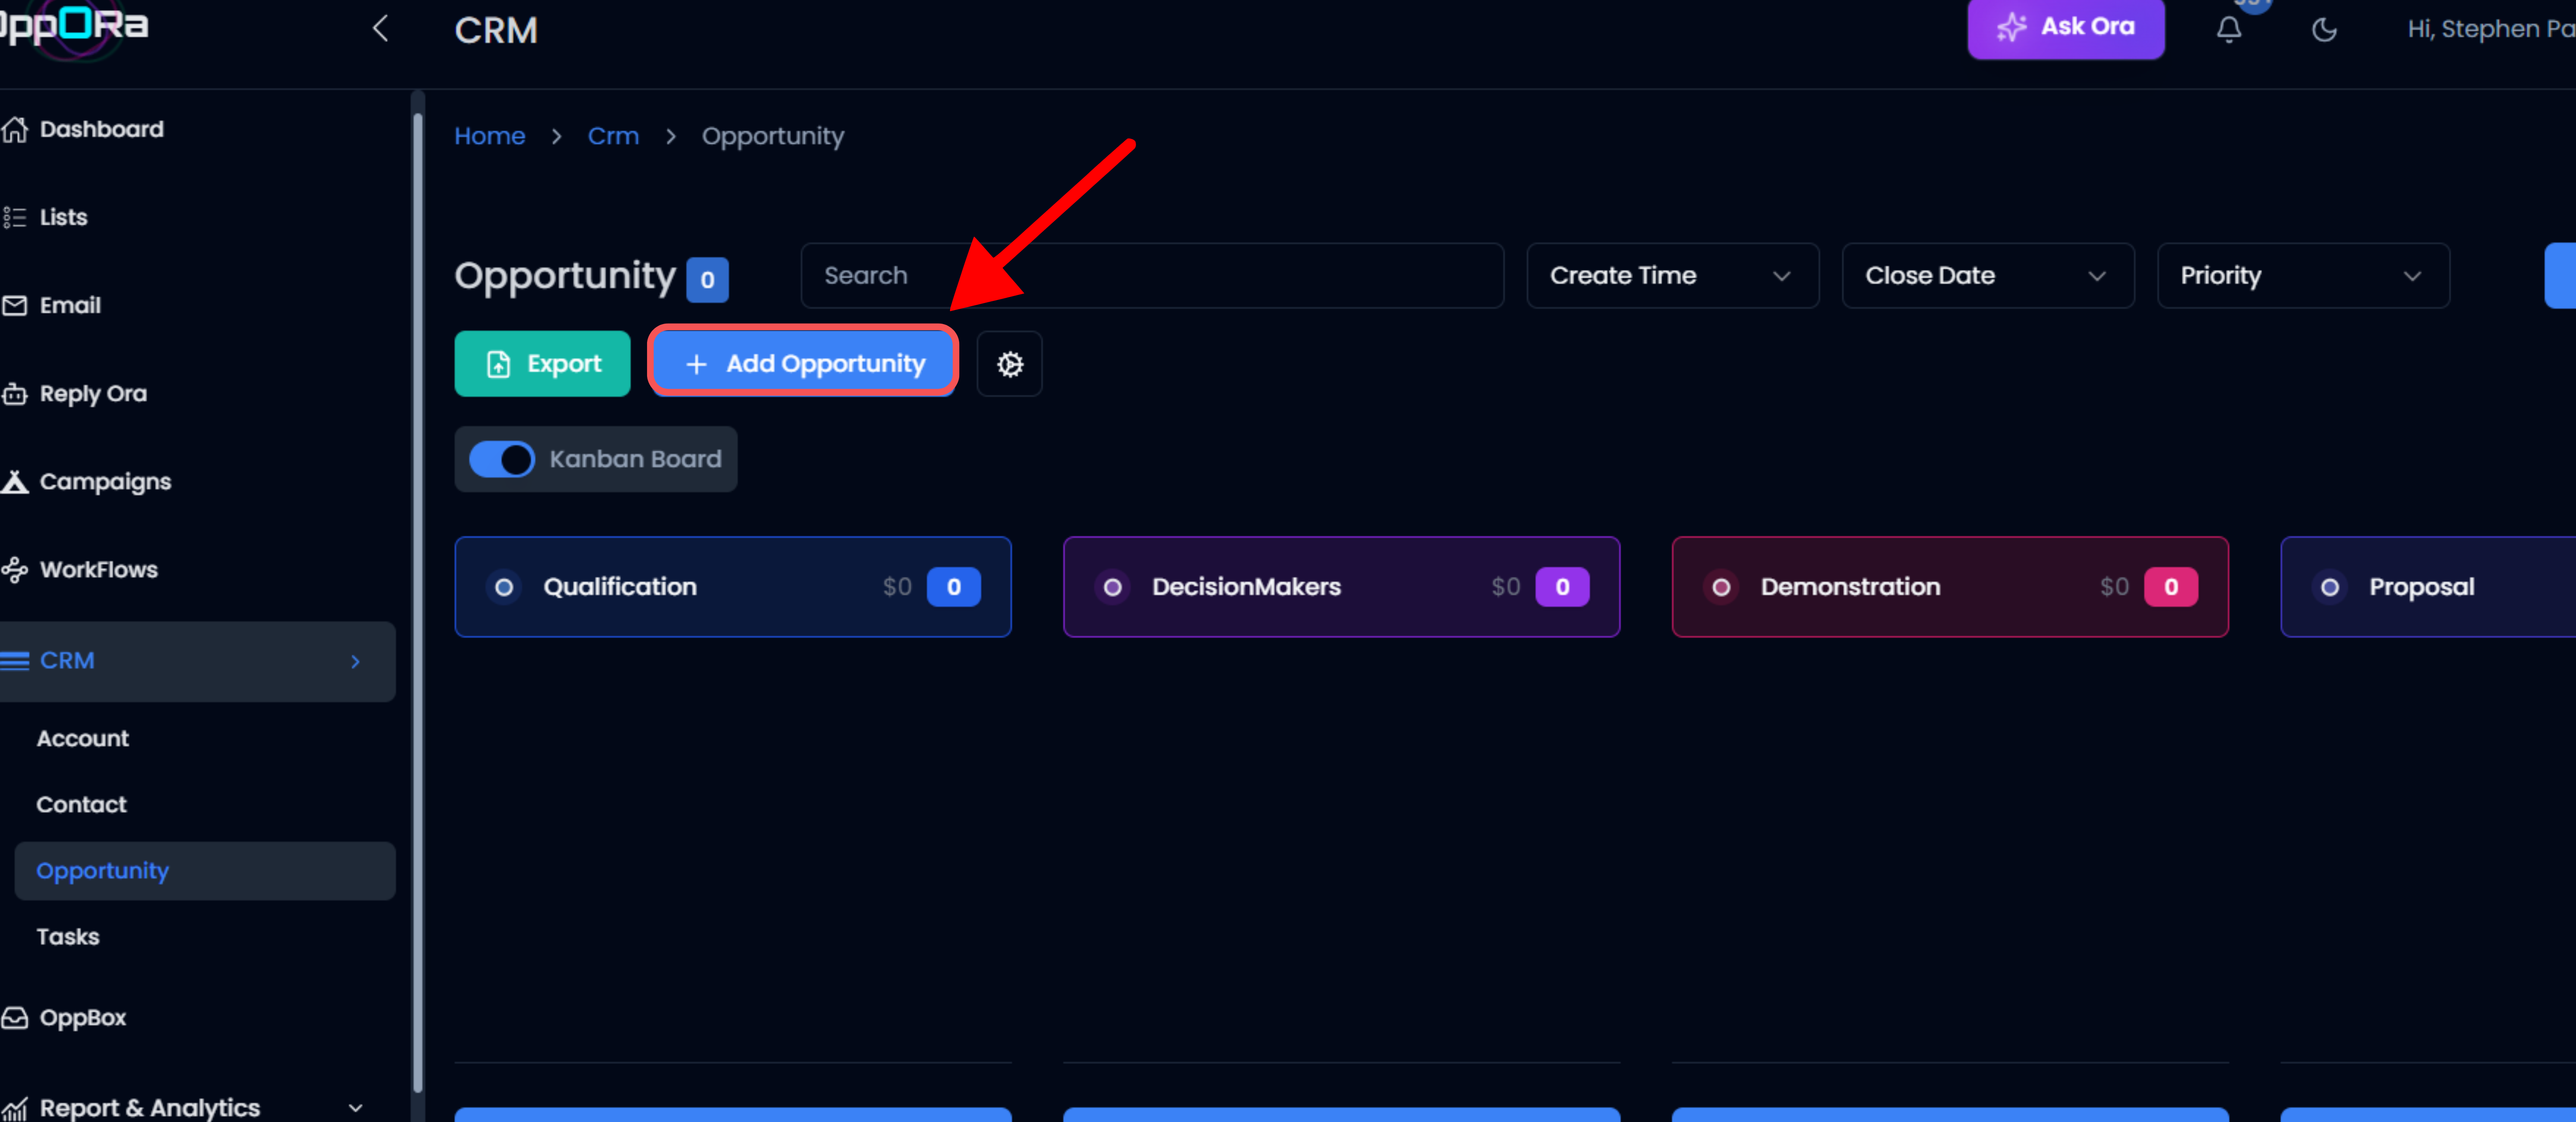Select the Demonstration stage radio circle
Screen dimensions: 2576x1122
point(1721,587)
